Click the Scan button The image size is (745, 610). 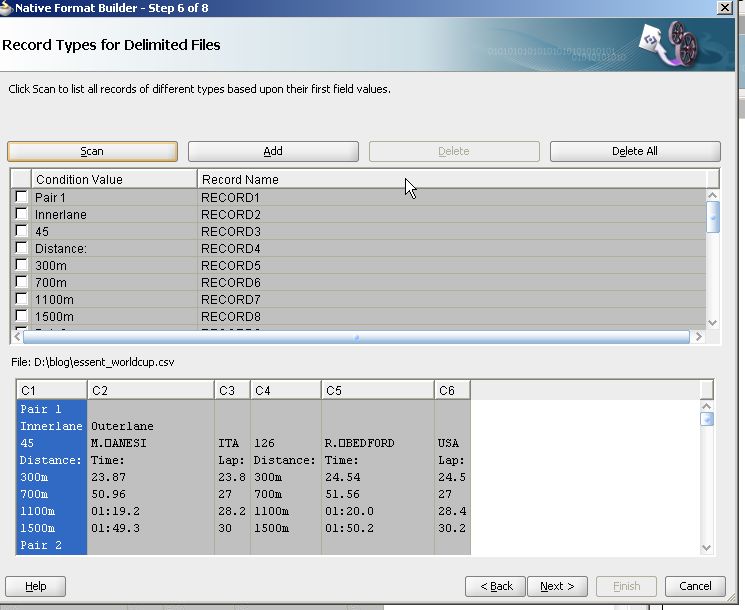click(x=92, y=151)
